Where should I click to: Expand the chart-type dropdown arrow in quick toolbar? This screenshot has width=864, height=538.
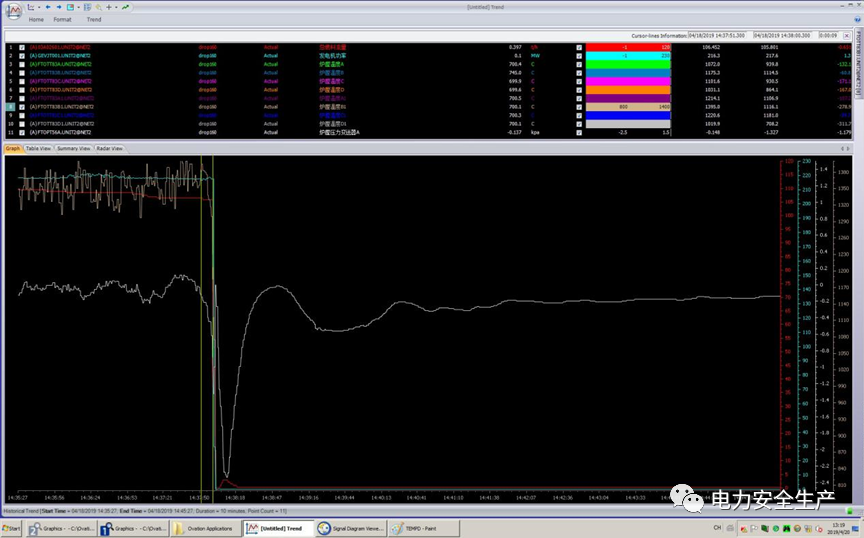coord(38,7)
